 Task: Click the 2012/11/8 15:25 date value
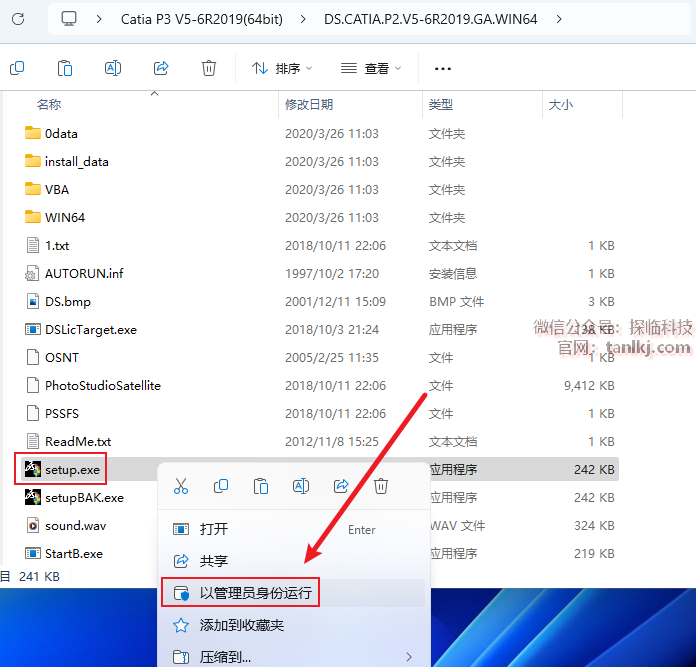(x=332, y=441)
